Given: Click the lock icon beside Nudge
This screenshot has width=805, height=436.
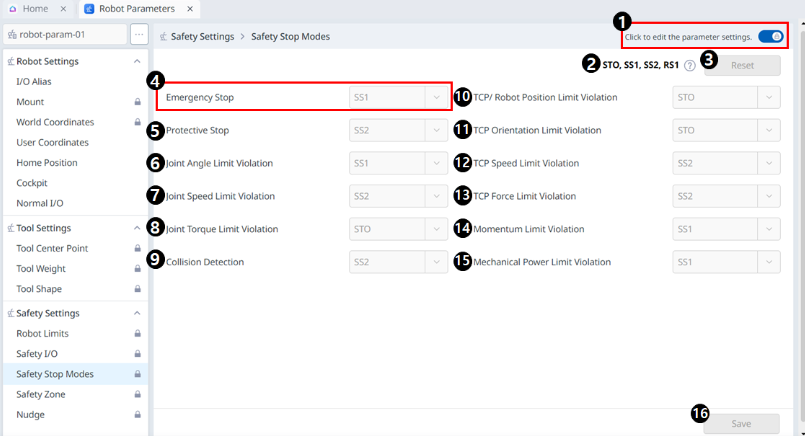Looking at the screenshot, I should [137, 415].
